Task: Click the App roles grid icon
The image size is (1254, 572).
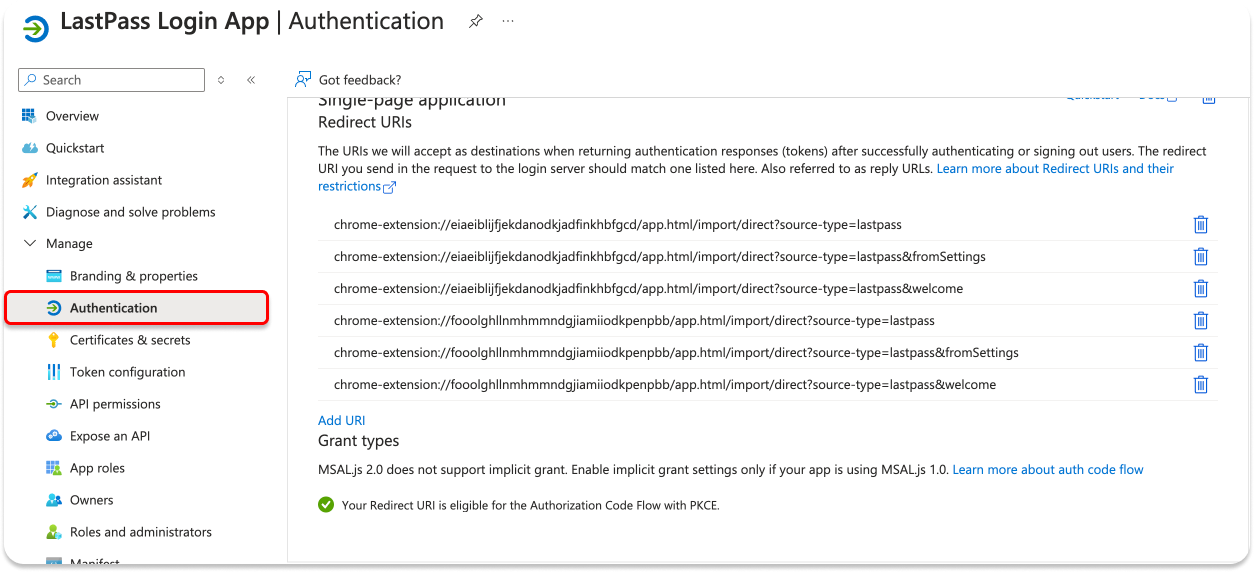Action: (54, 468)
